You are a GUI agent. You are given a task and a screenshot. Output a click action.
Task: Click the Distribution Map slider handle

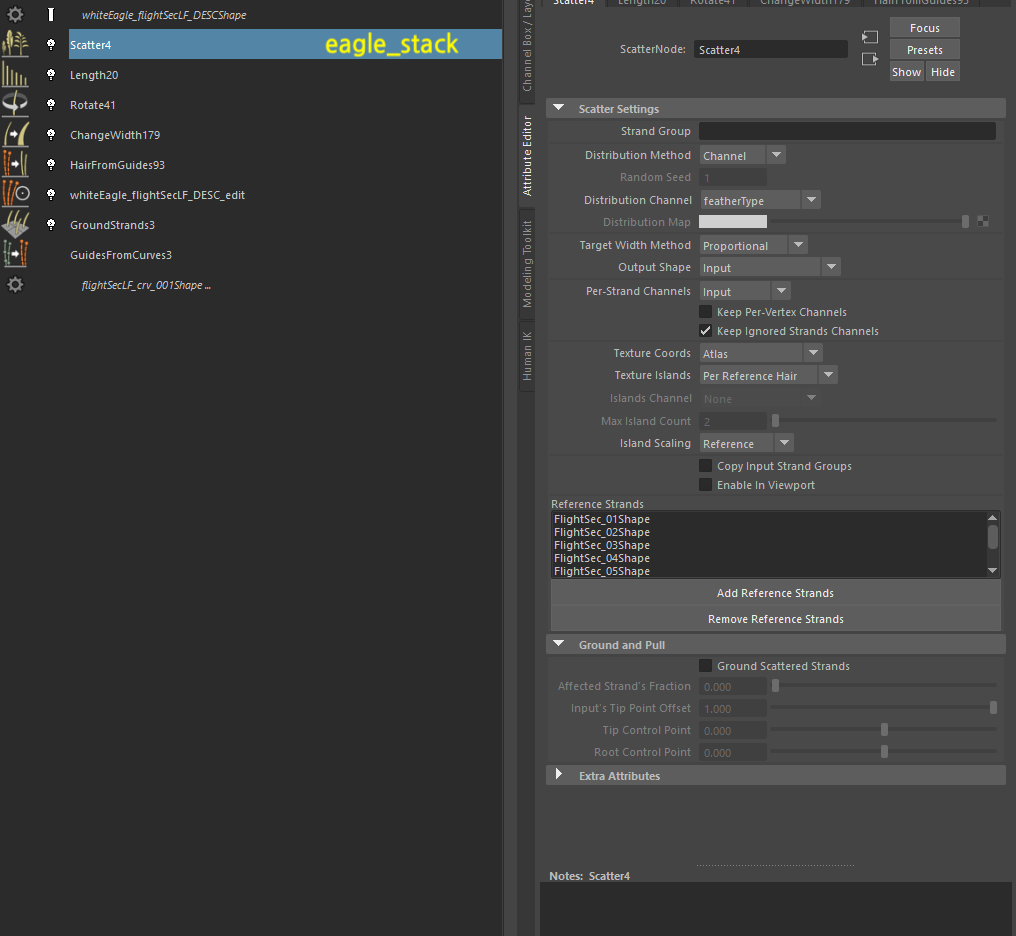pyautogui.click(x=965, y=222)
